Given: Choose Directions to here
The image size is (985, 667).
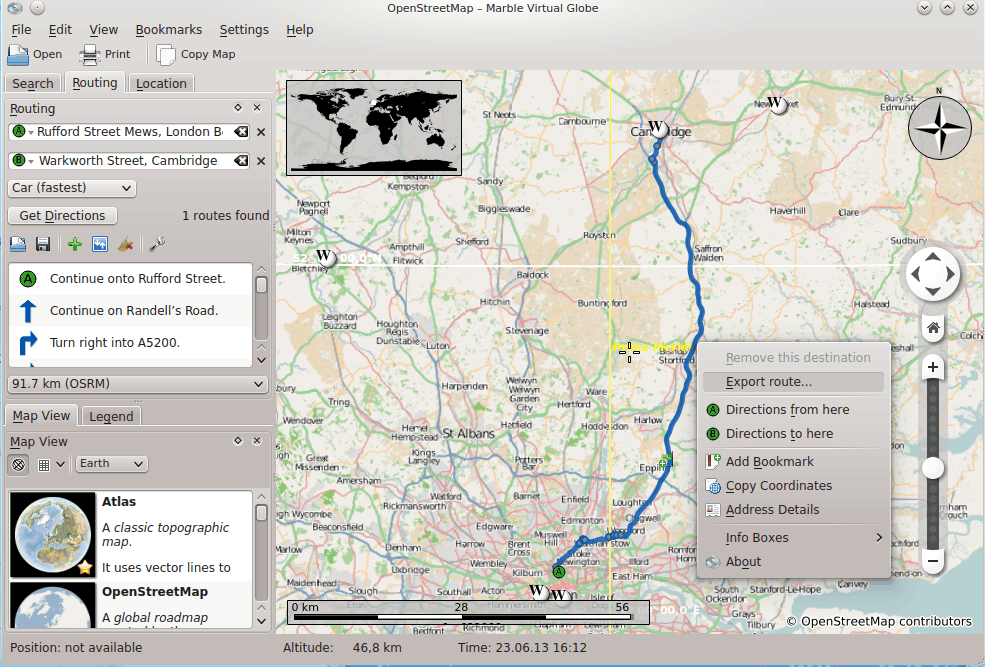Looking at the screenshot, I should 794,434.
